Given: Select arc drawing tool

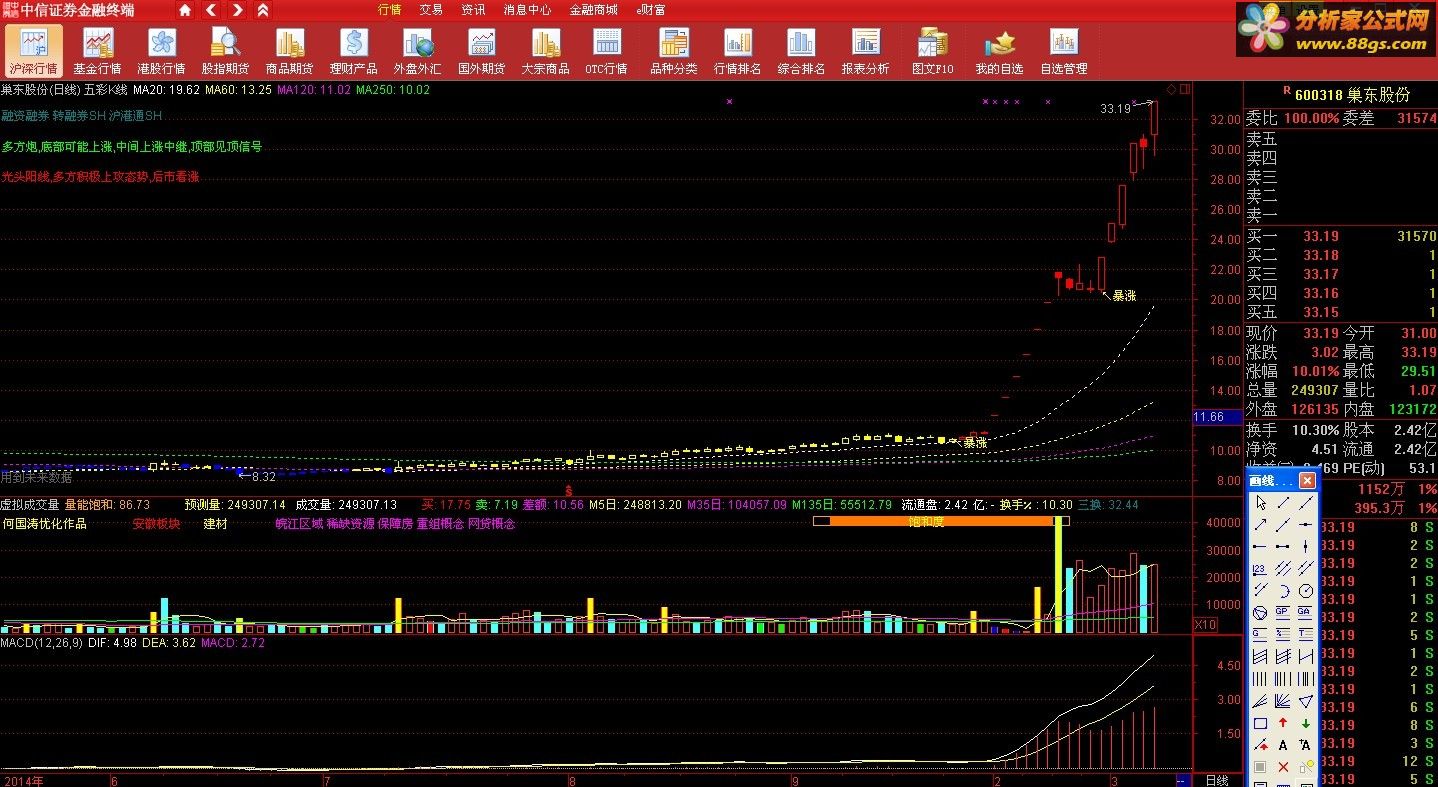Looking at the screenshot, I should coord(1283,591).
